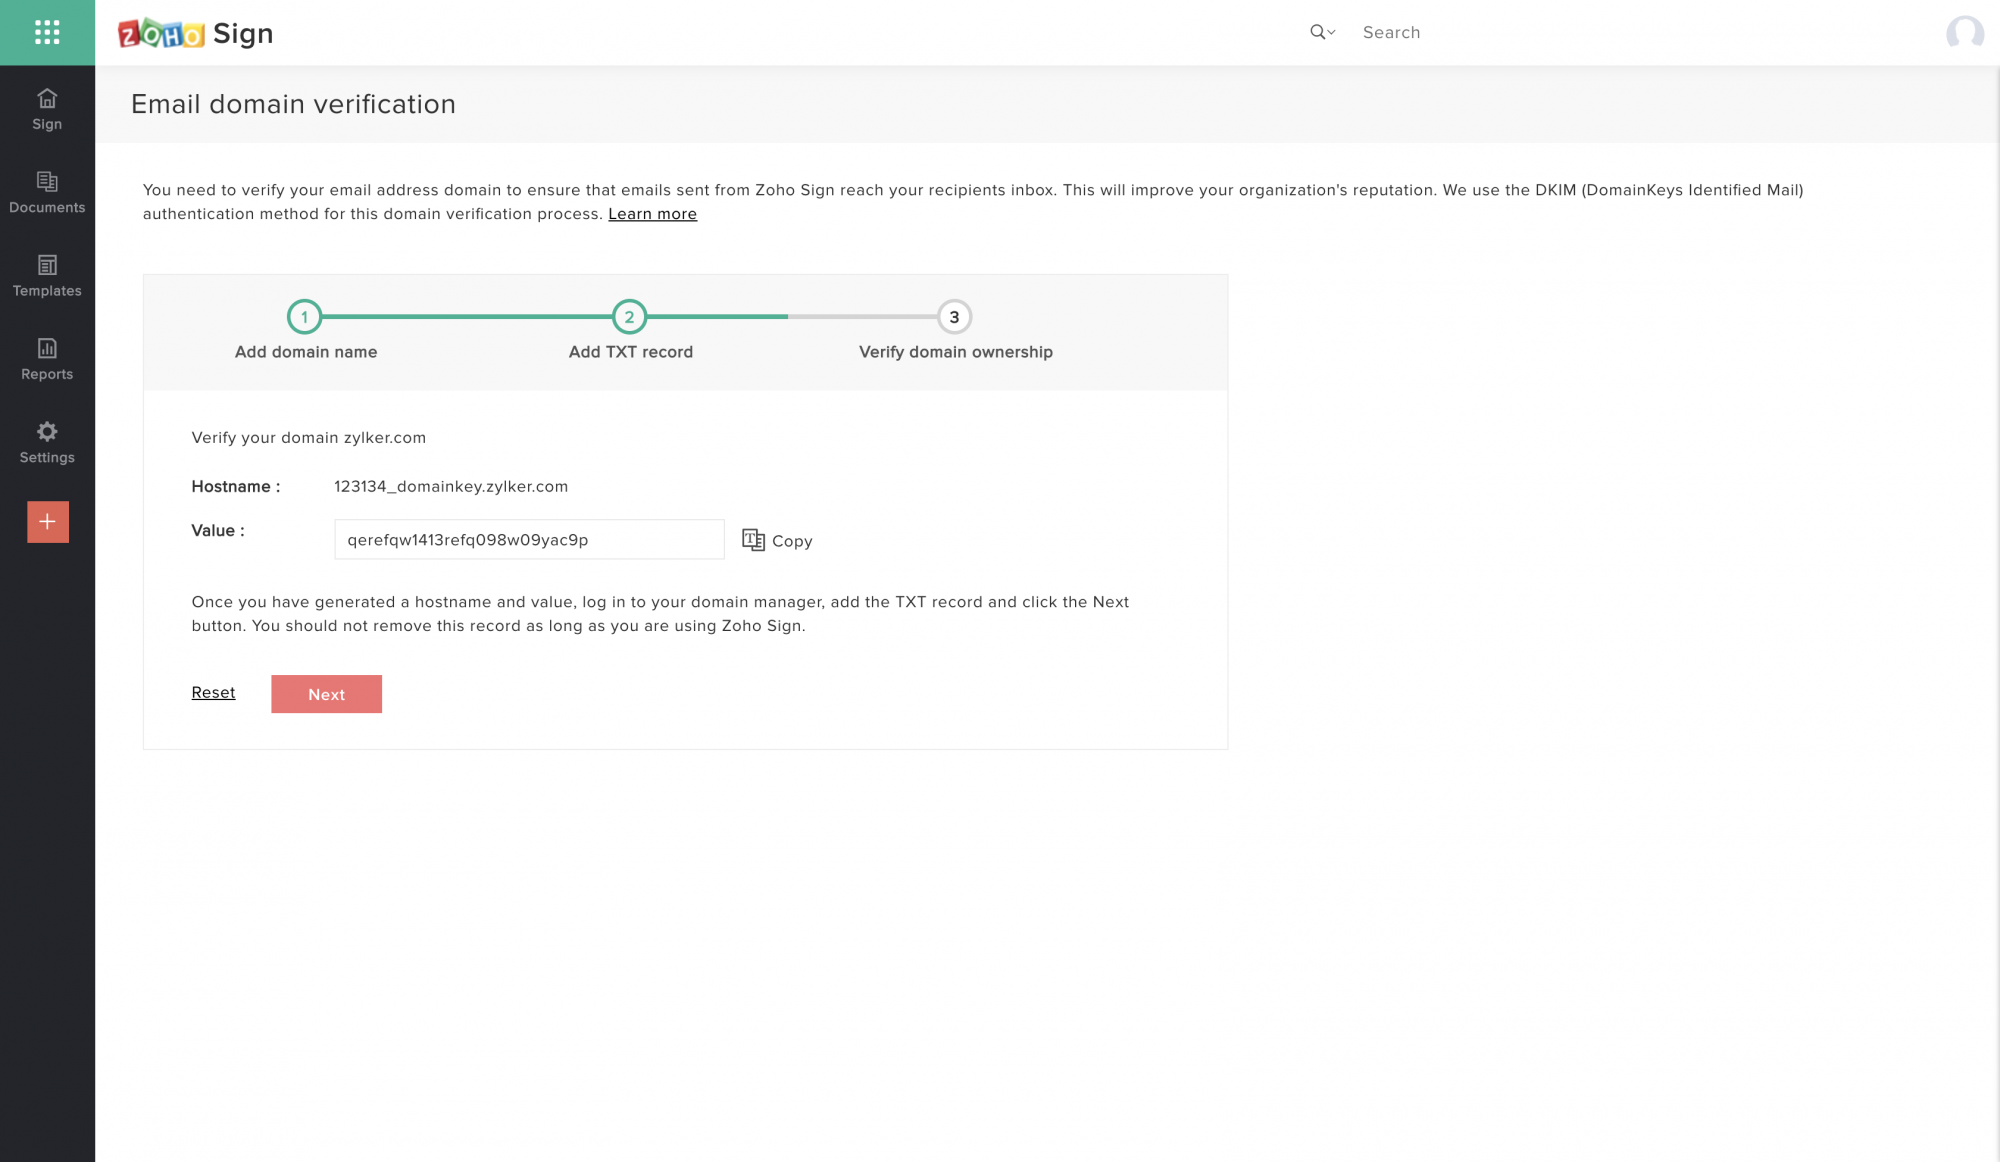
Task: Select step 2 Add TXT record
Action: [629, 315]
